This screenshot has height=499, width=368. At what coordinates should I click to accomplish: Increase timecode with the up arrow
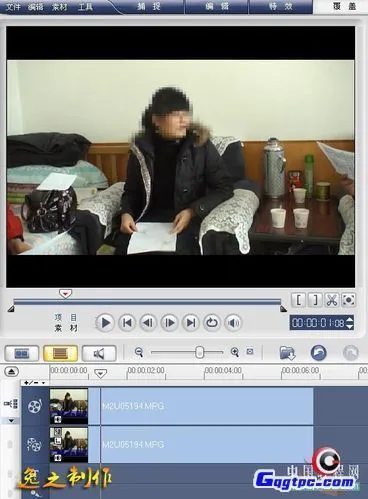pyautogui.click(x=350, y=319)
